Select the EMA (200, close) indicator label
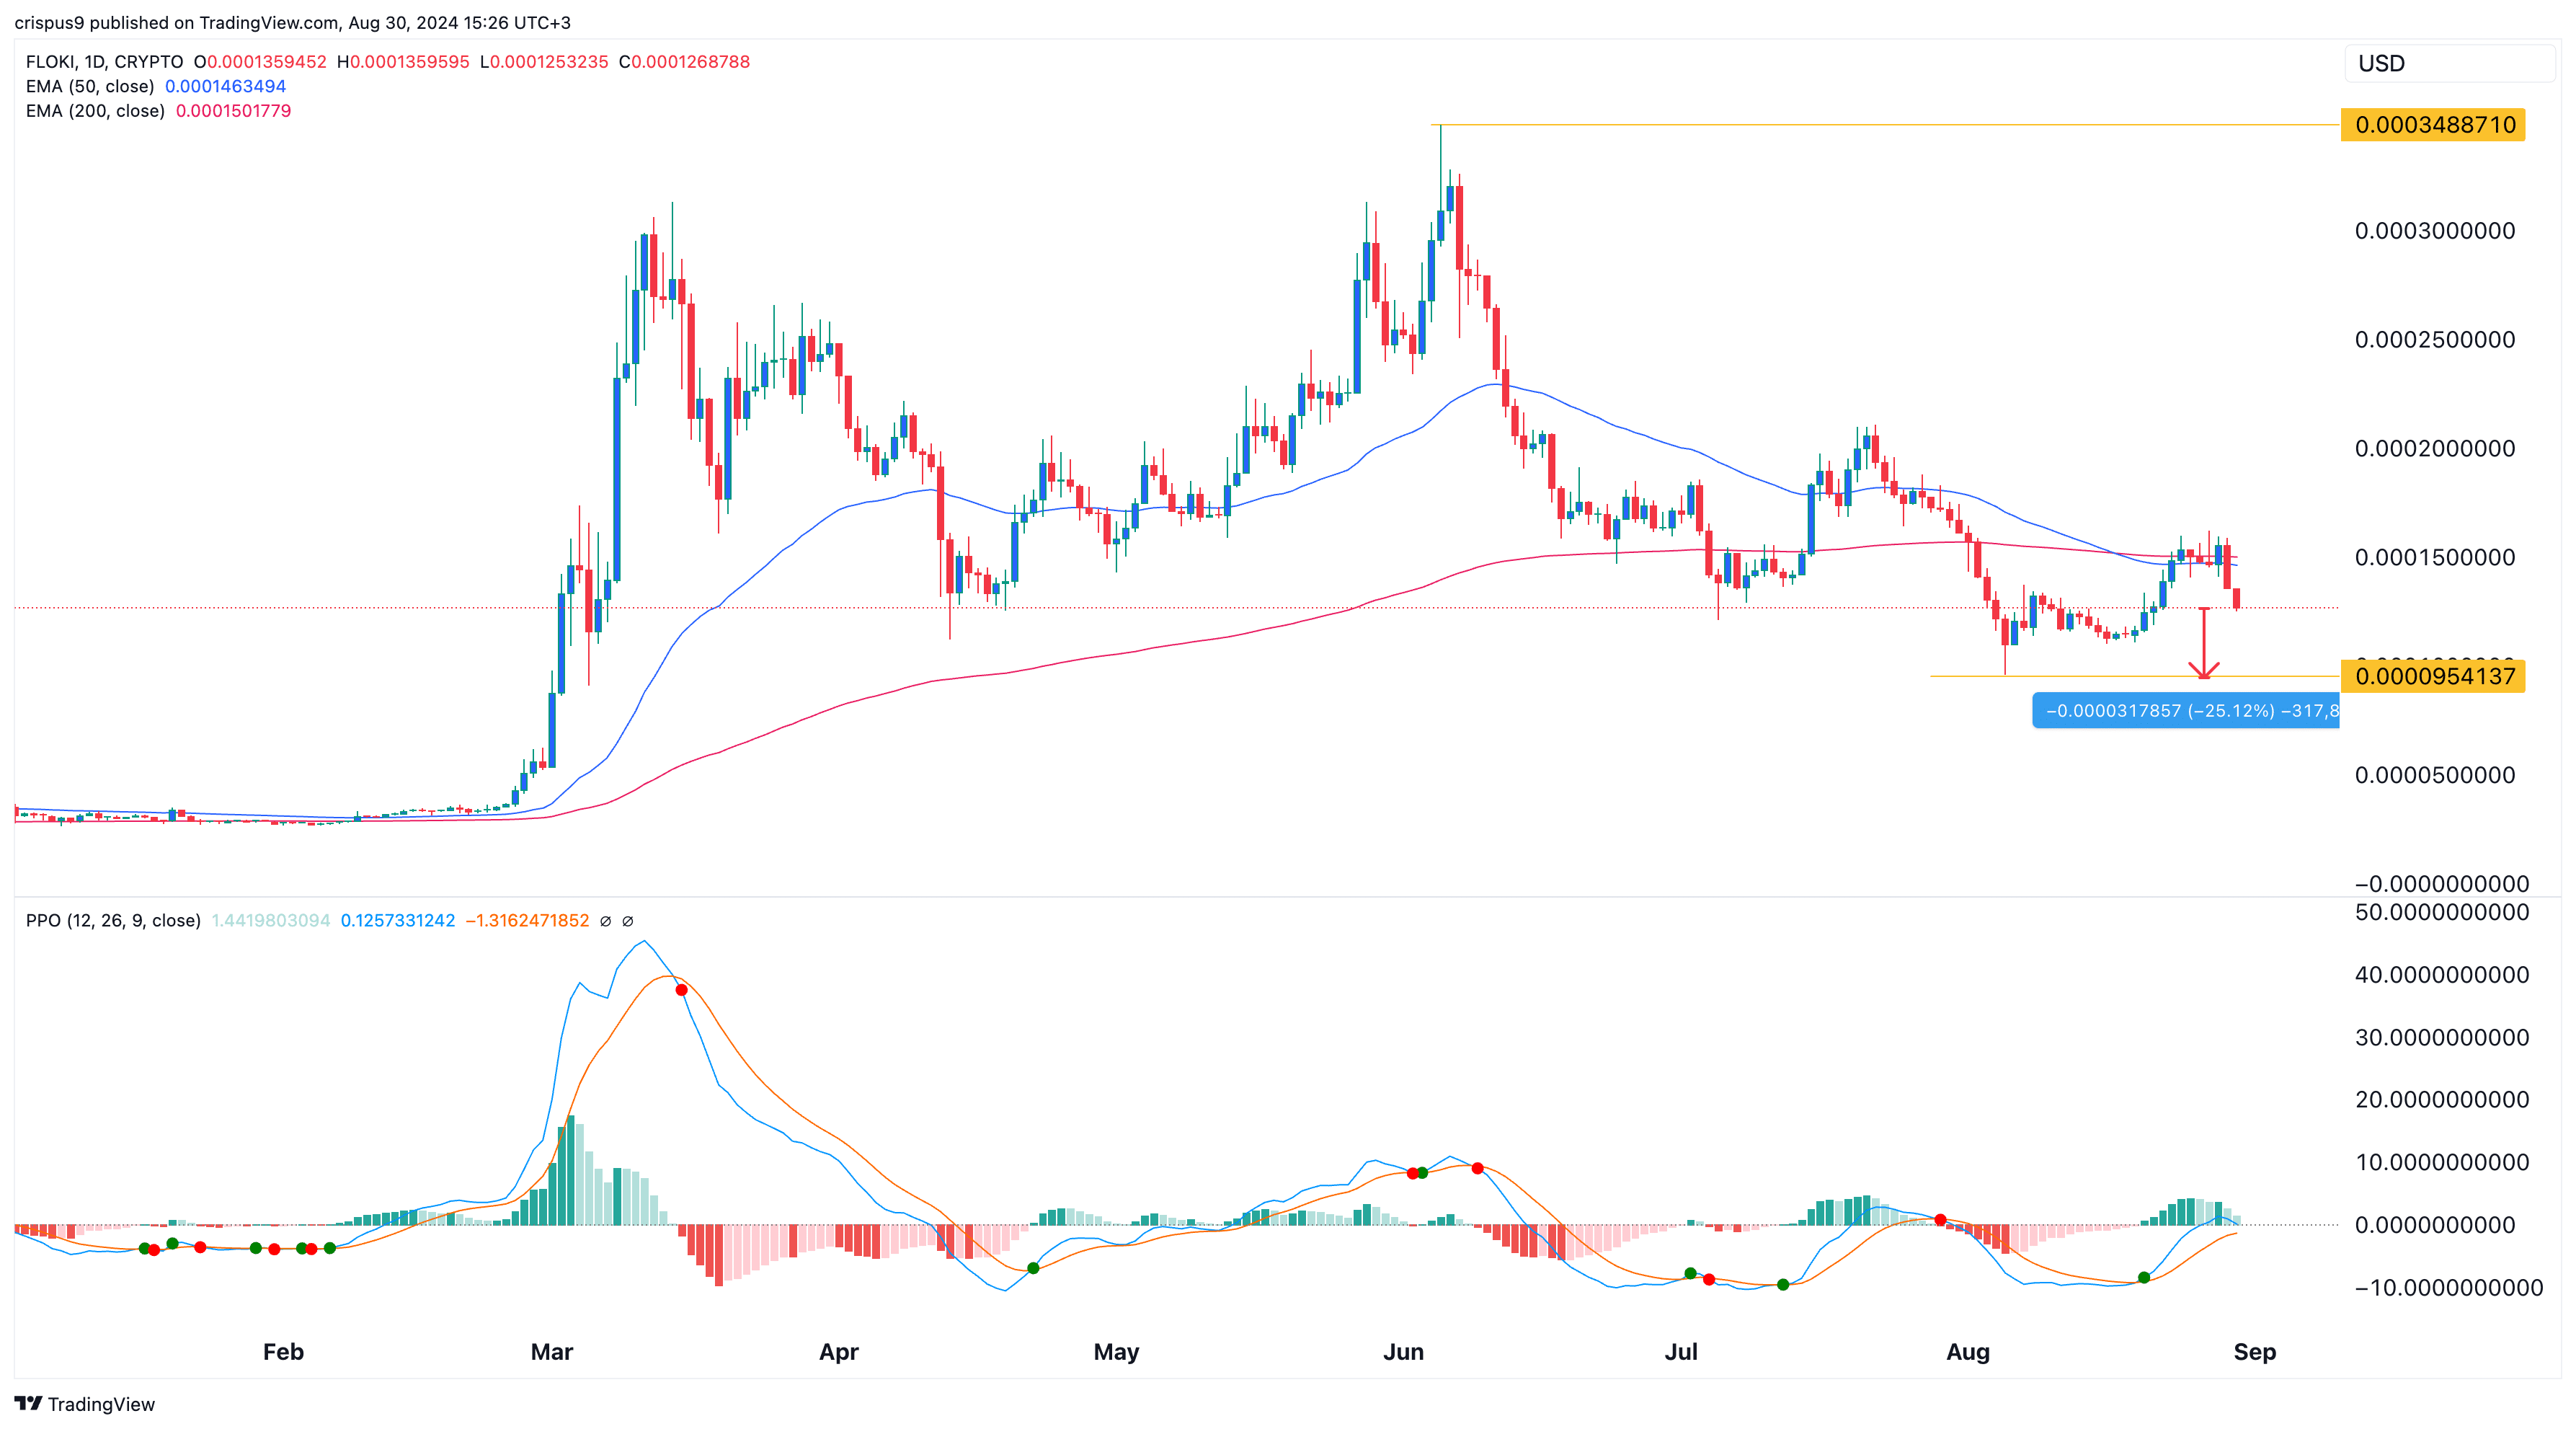The width and height of the screenshot is (2576, 1429). [95, 111]
